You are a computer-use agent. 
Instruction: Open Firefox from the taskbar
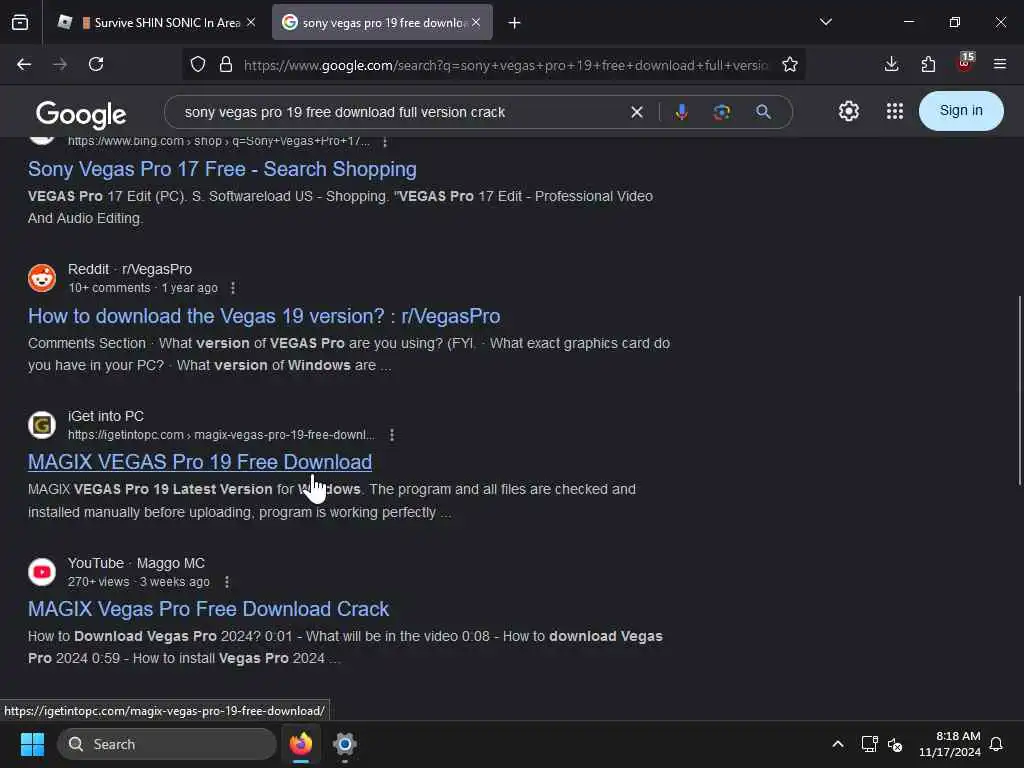[x=301, y=744]
